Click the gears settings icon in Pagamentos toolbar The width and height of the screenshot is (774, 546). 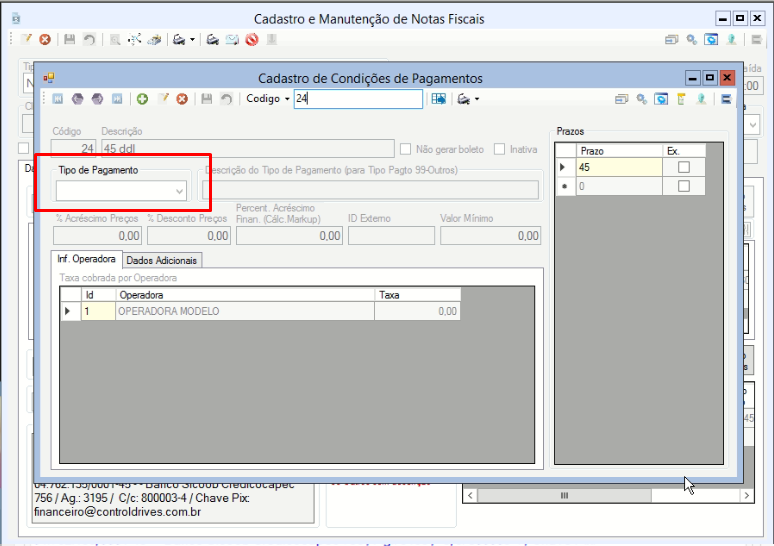642,99
